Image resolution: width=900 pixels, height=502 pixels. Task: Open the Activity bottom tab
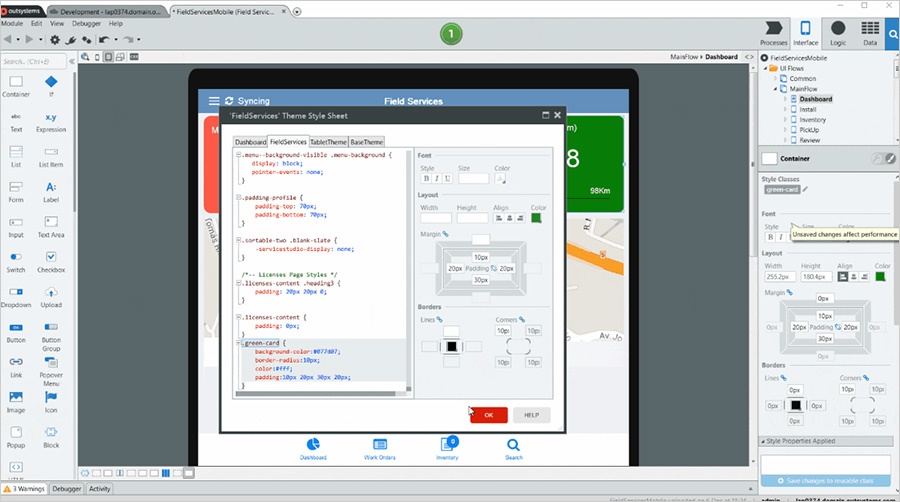pos(99,489)
